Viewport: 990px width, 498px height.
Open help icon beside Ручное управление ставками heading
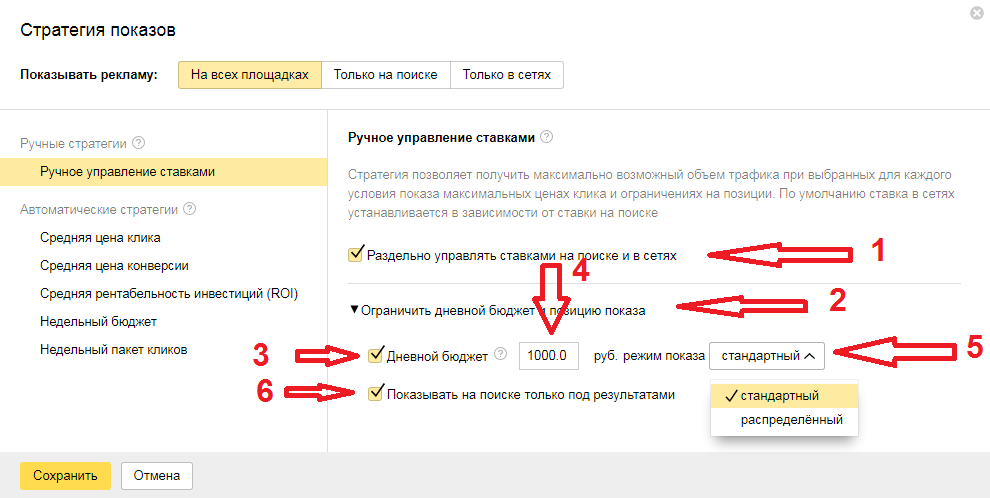[x=547, y=137]
